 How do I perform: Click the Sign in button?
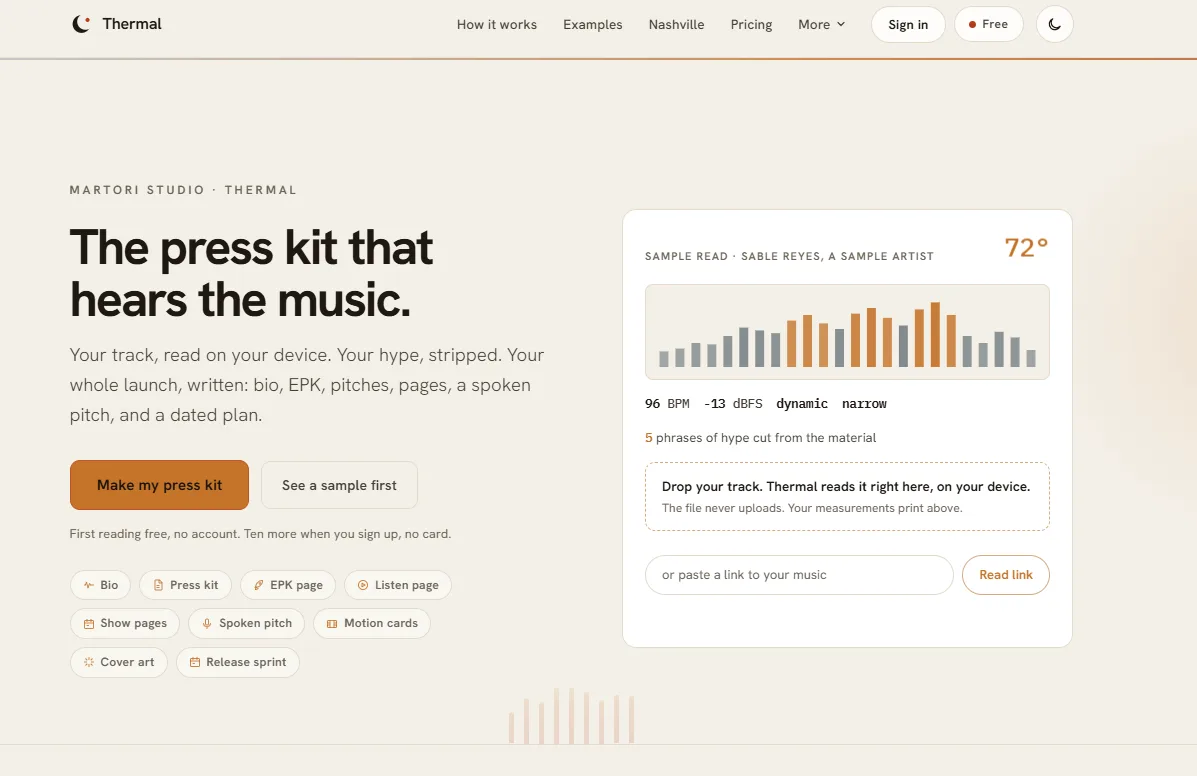click(908, 24)
